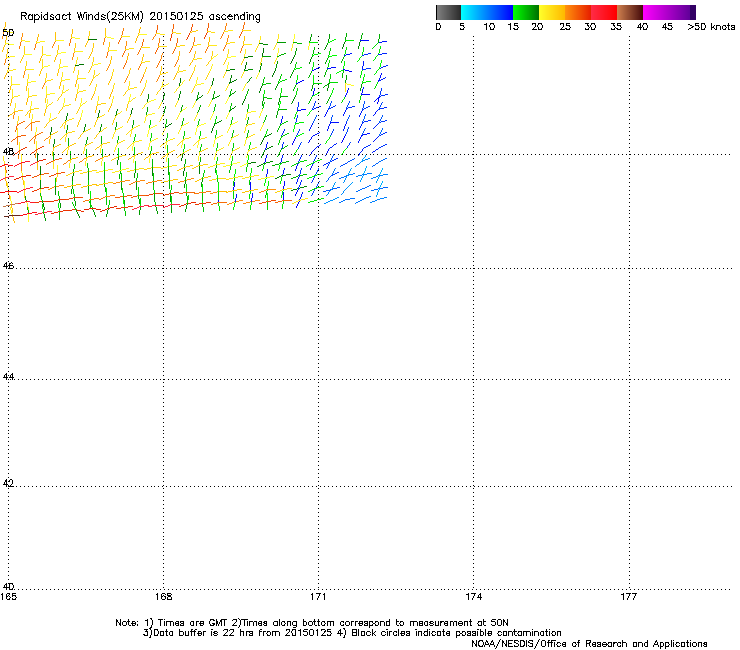Click the yellow 20-25 knots color band

pyautogui.click(x=552, y=12)
